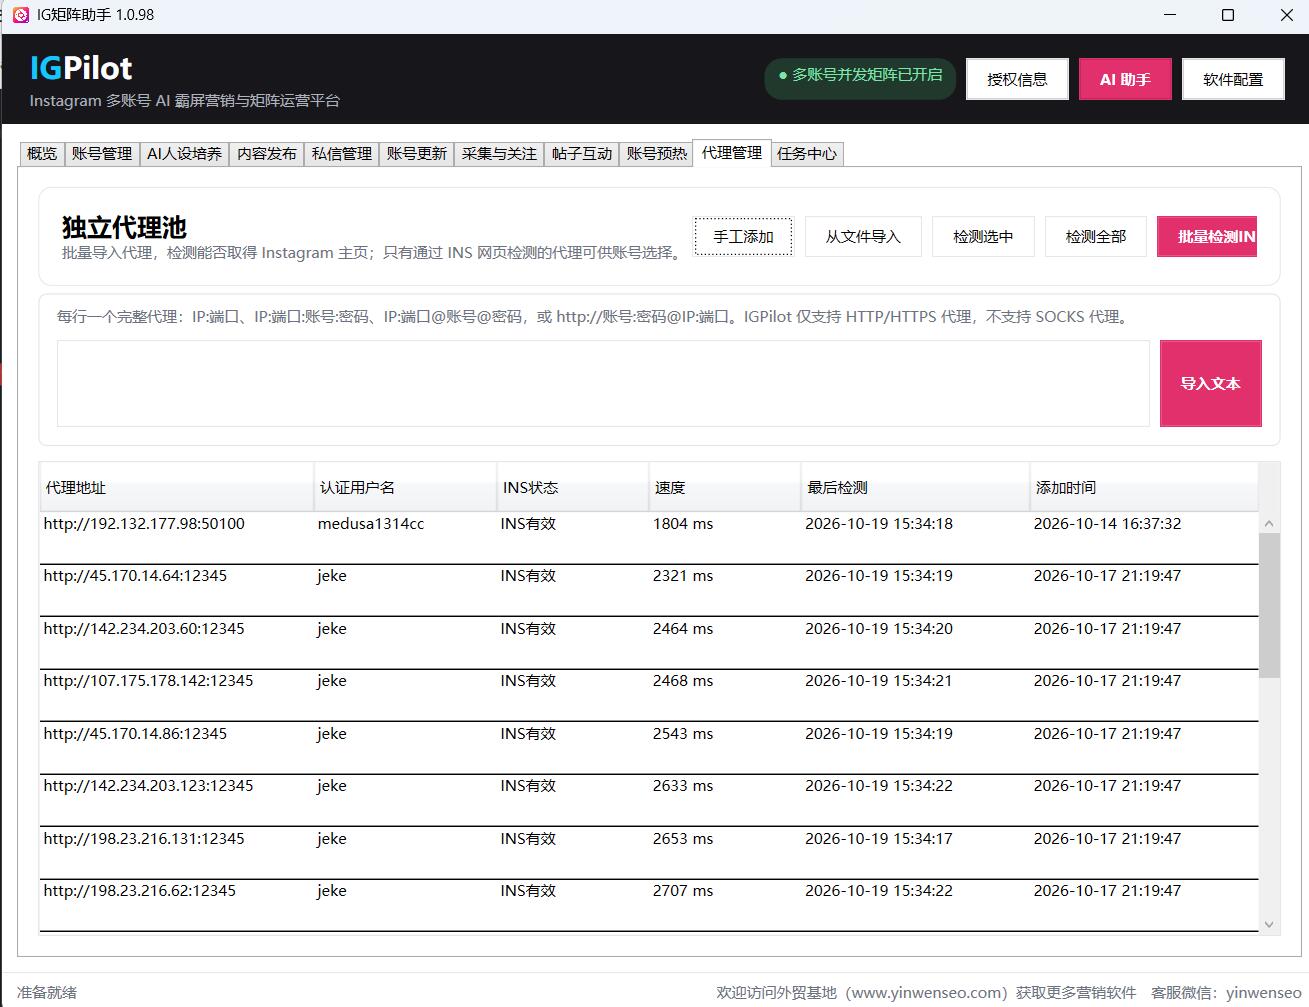The width and height of the screenshot is (1309, 1007).
Task: Select the 账号预热 tab
Action: 657,154
